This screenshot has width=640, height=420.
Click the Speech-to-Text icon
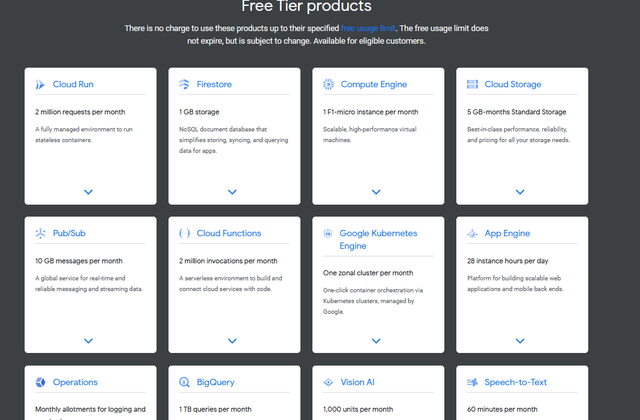pos(472,382)
